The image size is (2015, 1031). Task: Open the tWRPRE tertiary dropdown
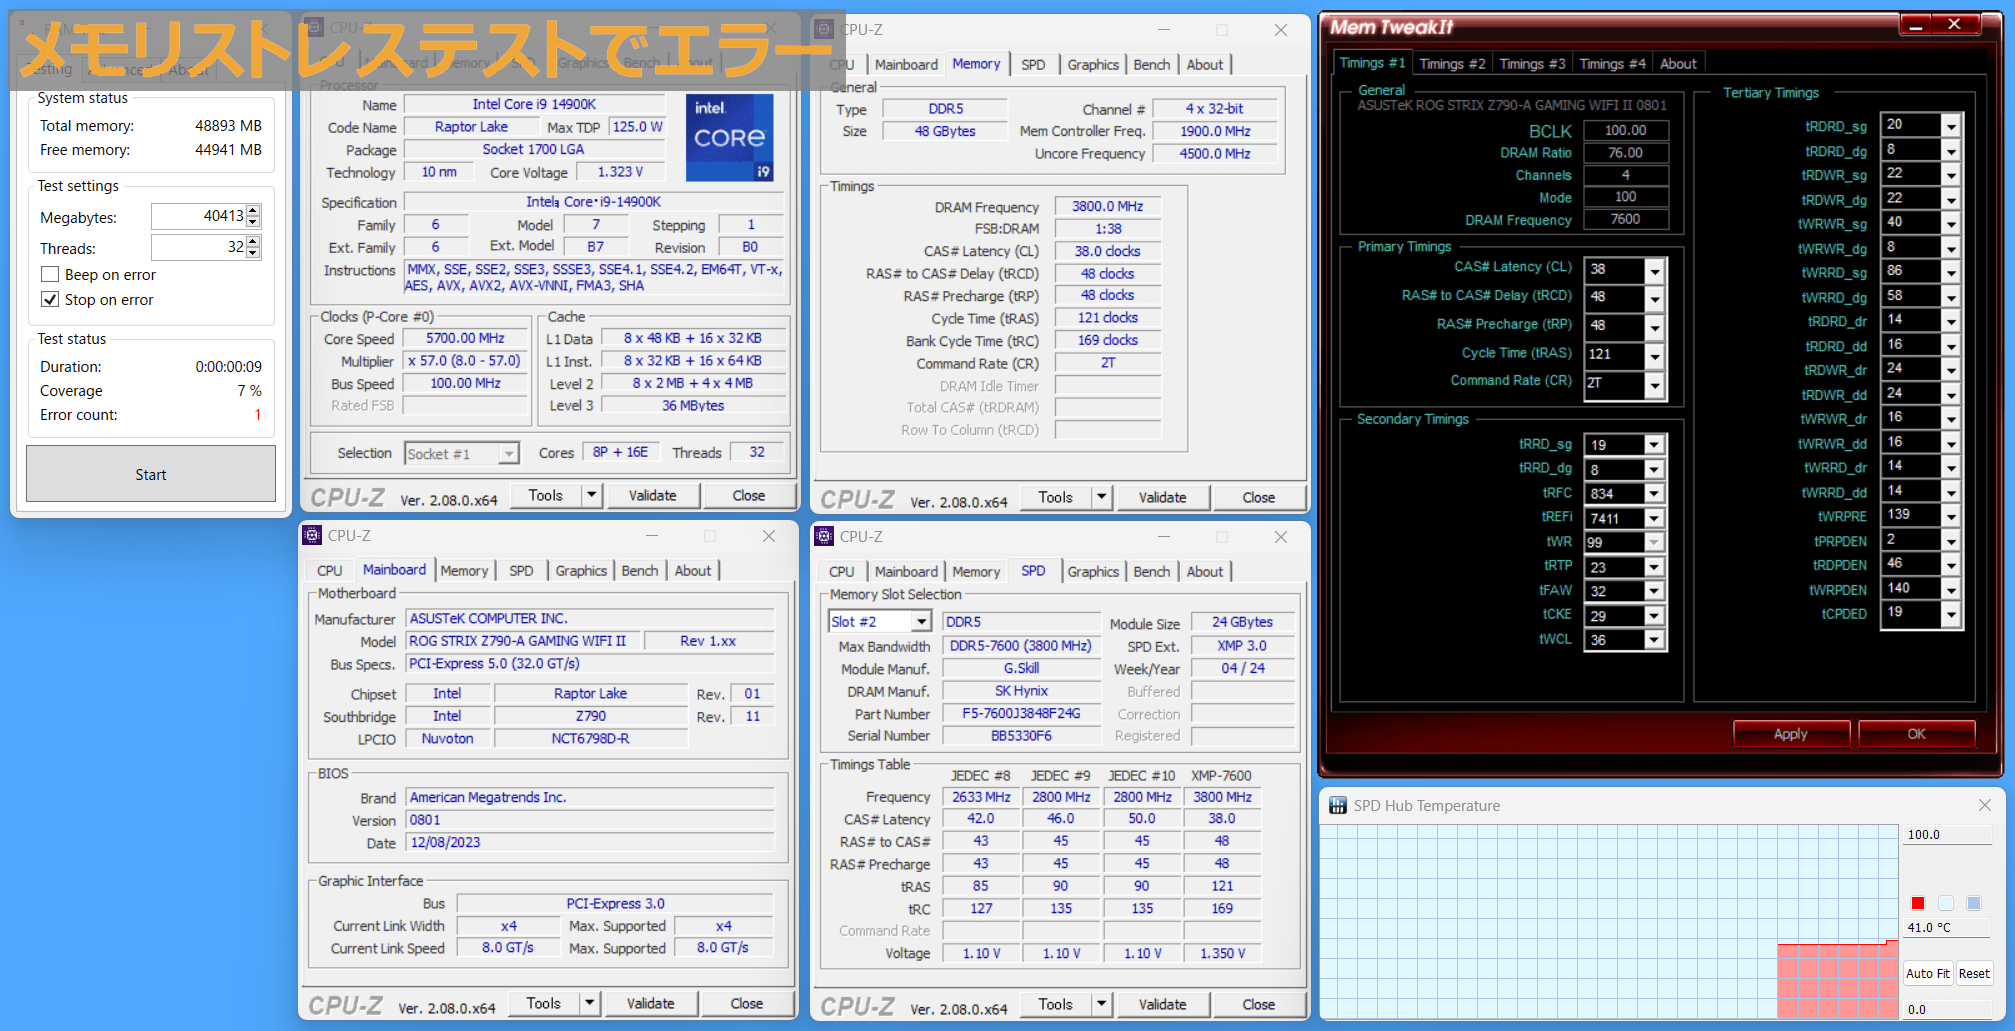[x=1950, y=516]
